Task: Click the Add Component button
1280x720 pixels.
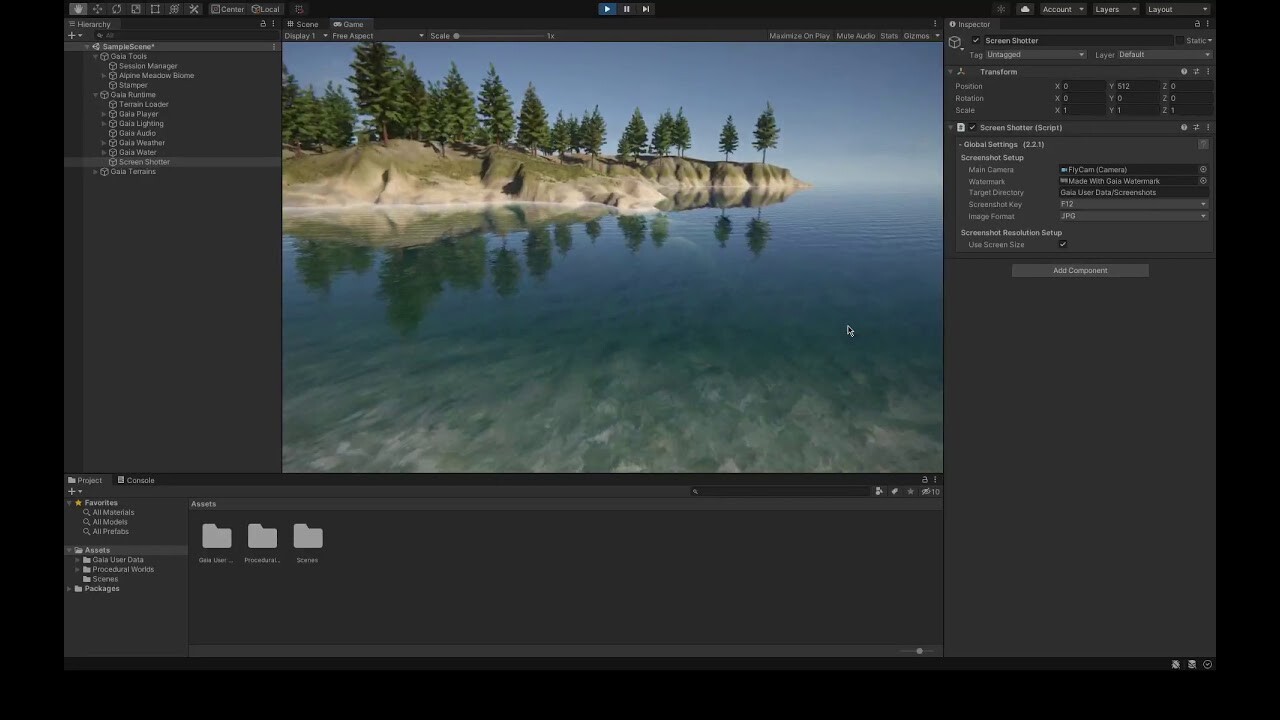Action: tap(1080, 270)
